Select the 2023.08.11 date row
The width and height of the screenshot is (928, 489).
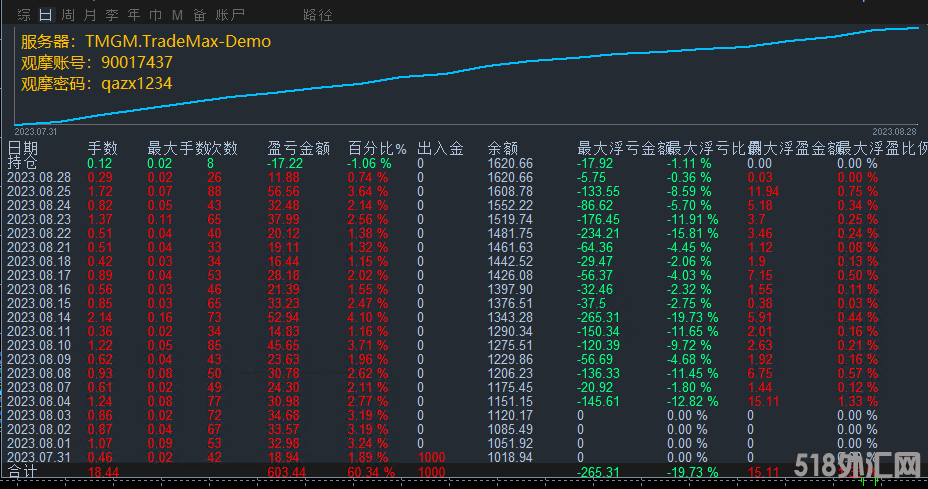38,332
